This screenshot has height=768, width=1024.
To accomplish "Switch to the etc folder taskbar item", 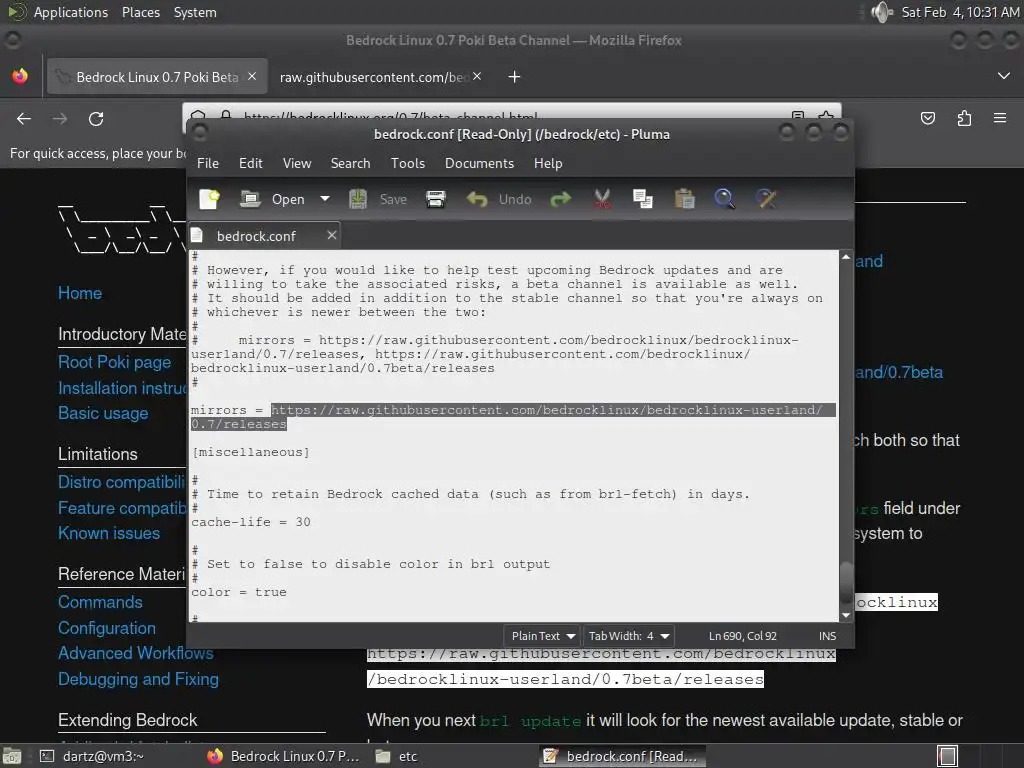I will [x=397, y=756].
